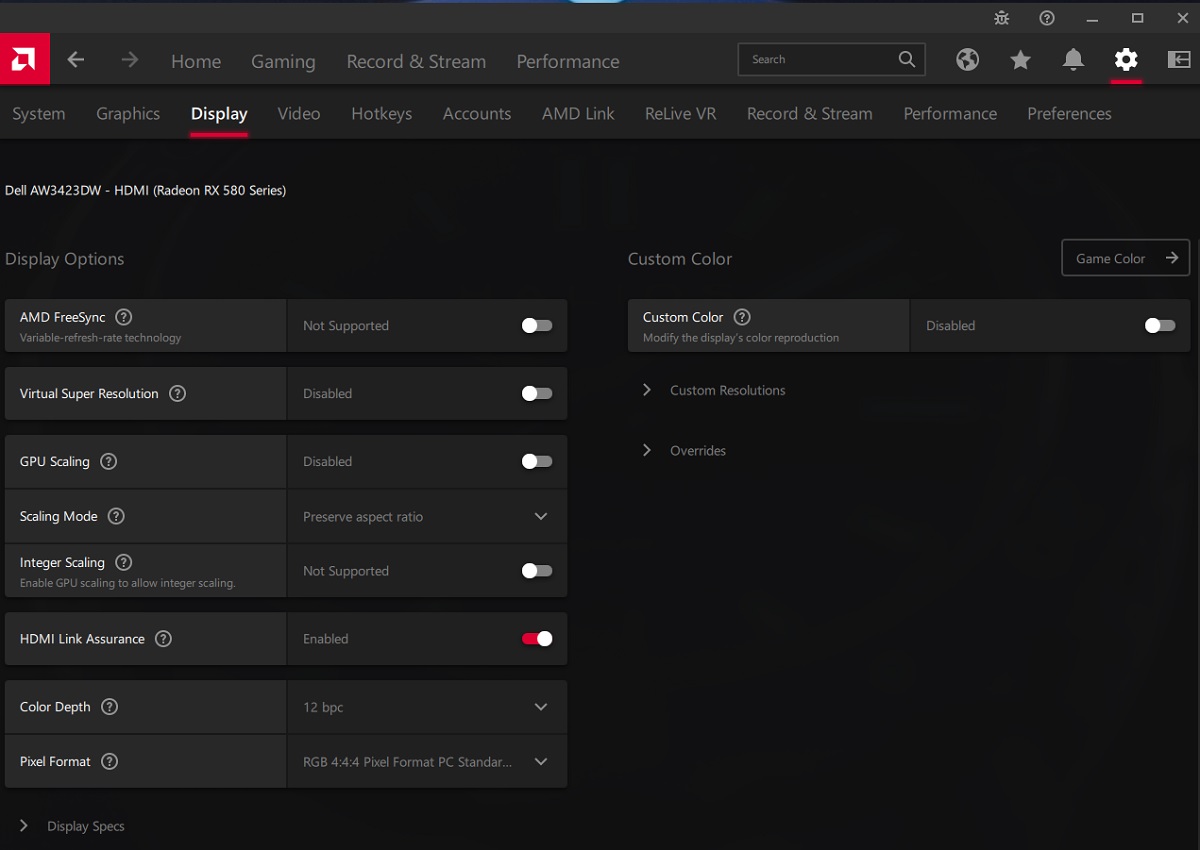Show Integer Scaling help icon

pos(124,562)
